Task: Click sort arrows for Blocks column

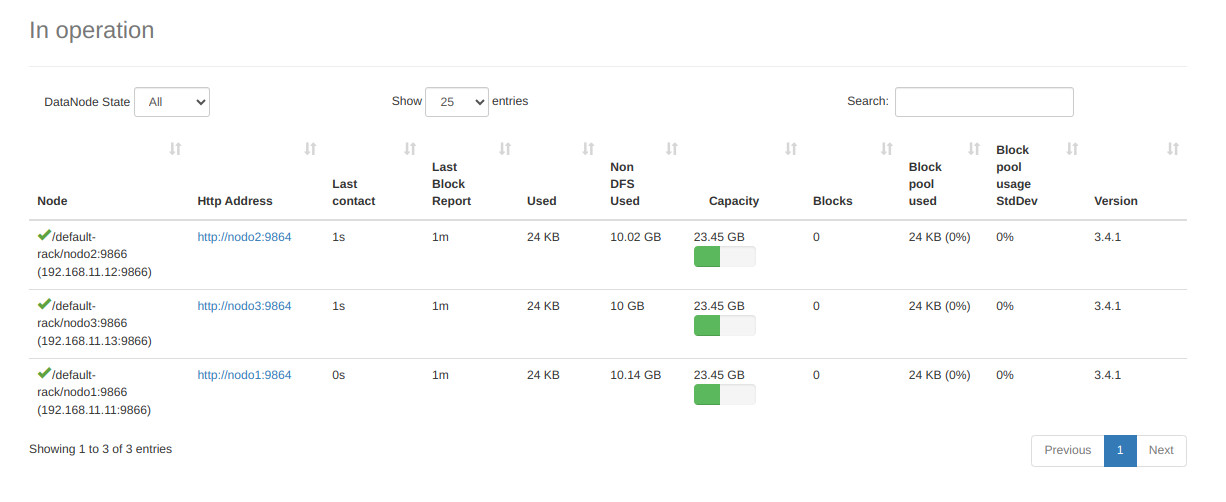Action: coord(886,149)
